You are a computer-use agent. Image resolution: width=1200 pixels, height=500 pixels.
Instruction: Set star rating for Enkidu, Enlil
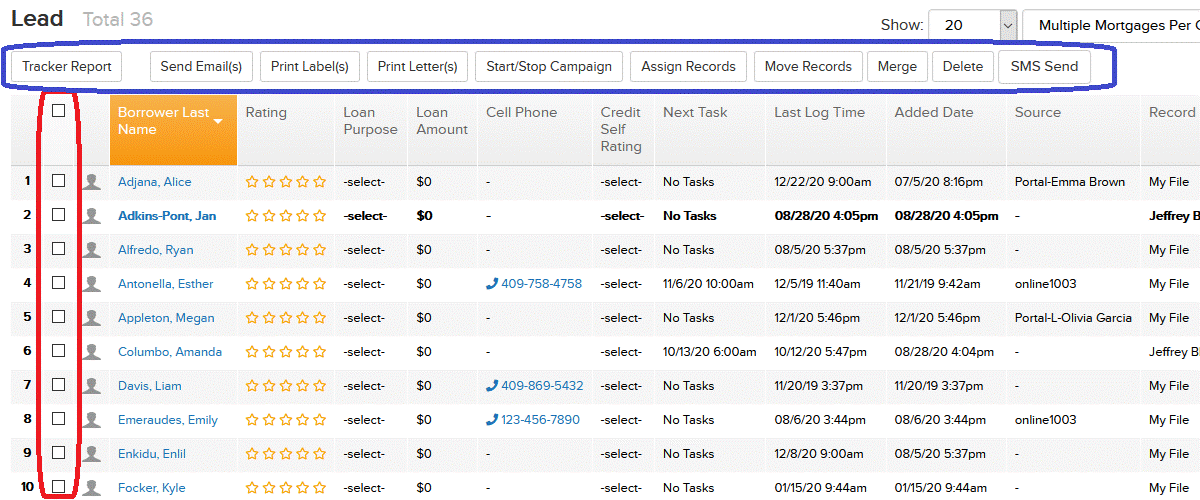(286, 454)
